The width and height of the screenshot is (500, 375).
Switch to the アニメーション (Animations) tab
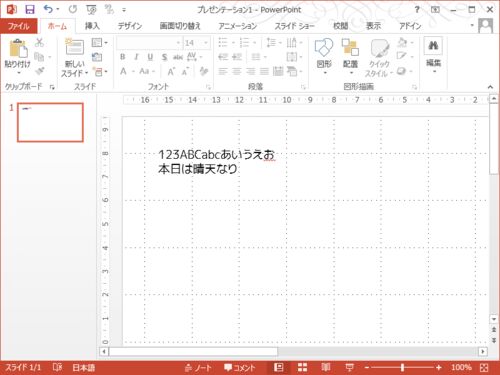[238, 26]
